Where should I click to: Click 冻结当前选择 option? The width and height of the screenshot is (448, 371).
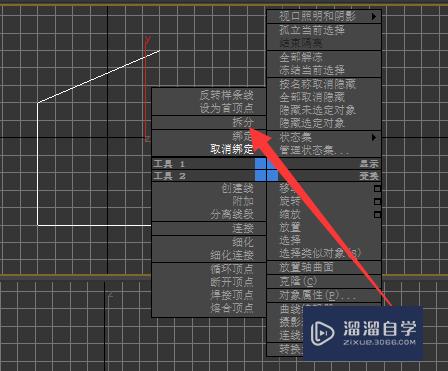(312, 70)
